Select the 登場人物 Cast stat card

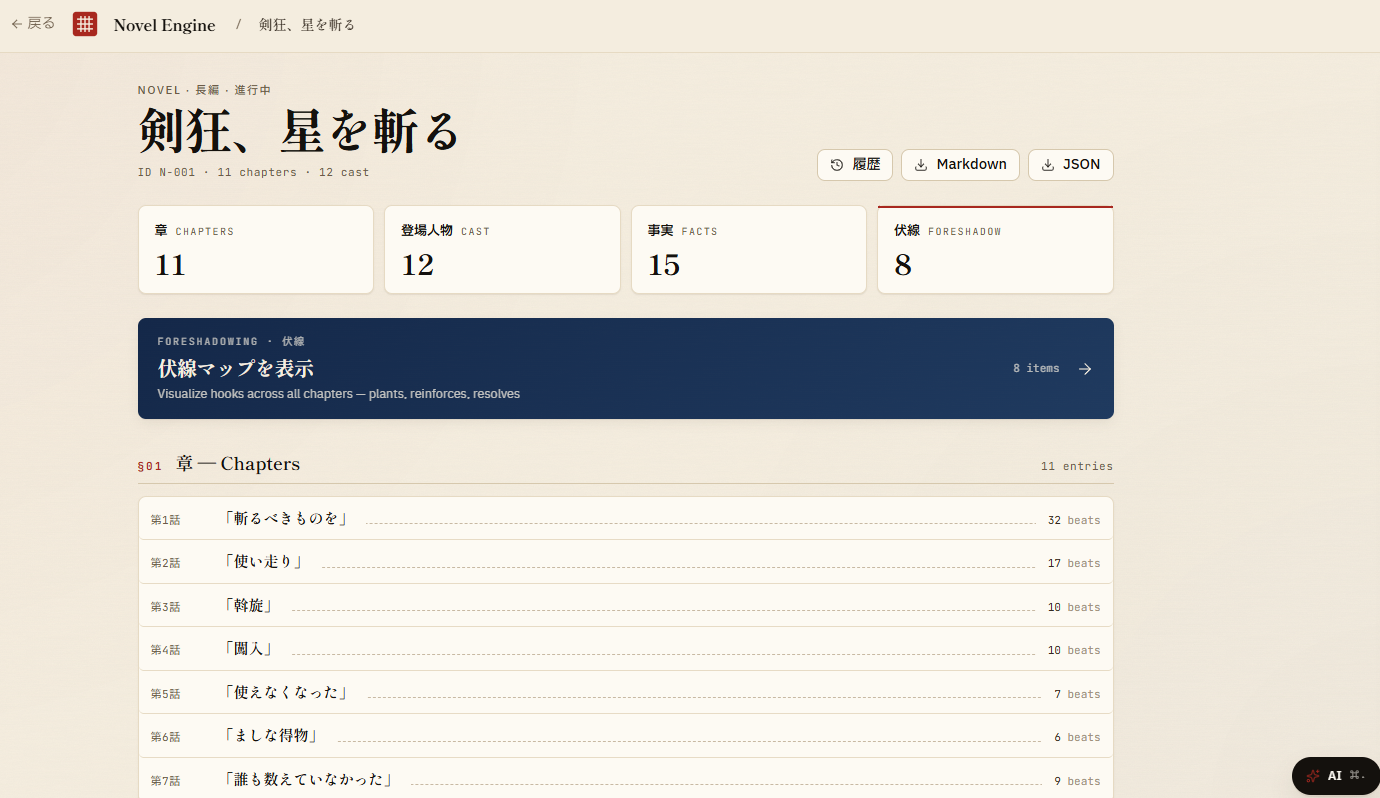click(x=502, y=250)
